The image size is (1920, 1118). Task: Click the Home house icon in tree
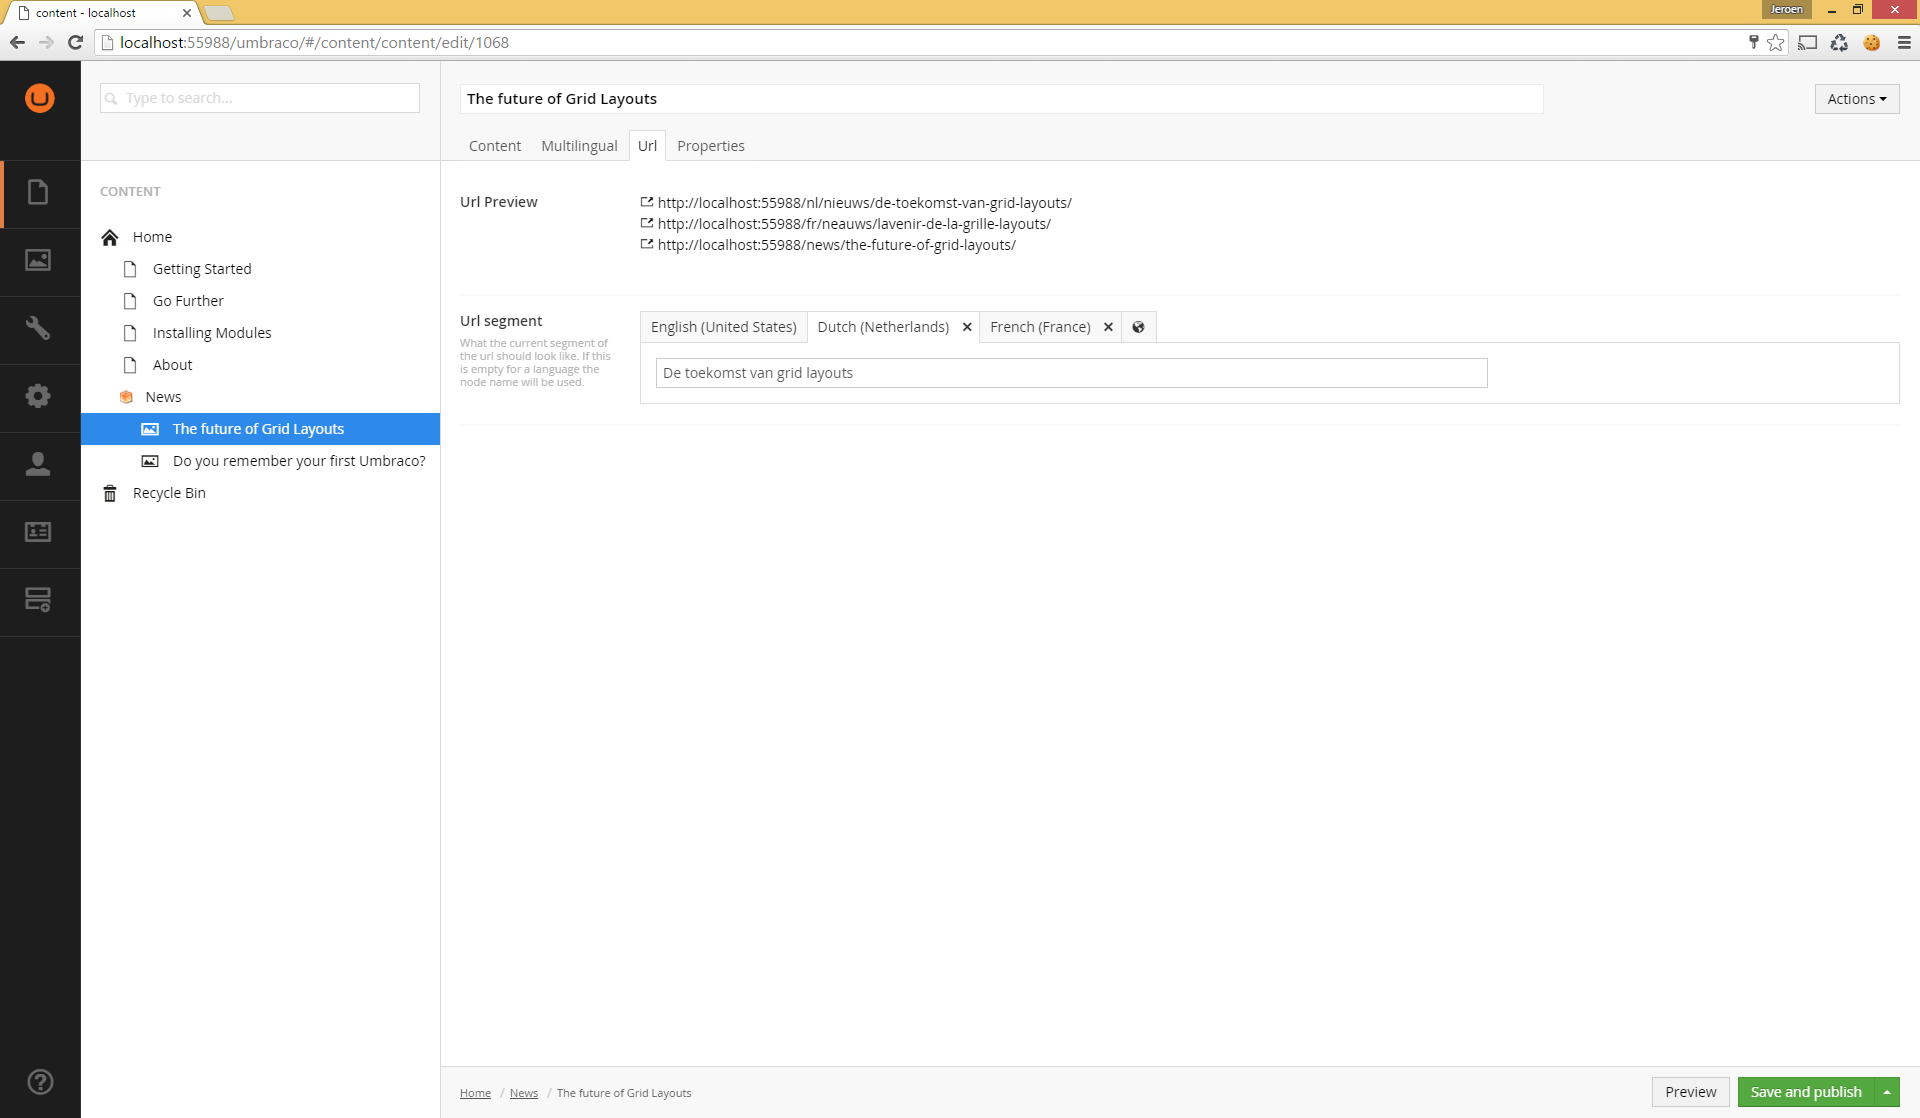pos(110,237)
